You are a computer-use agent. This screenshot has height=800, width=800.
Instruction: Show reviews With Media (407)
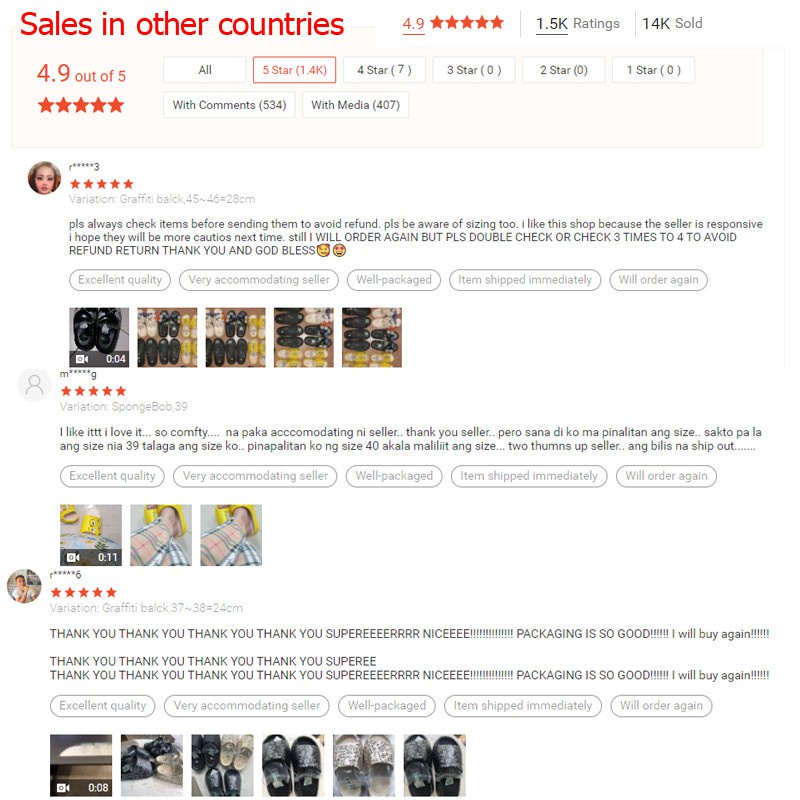(x=356, y=105)
